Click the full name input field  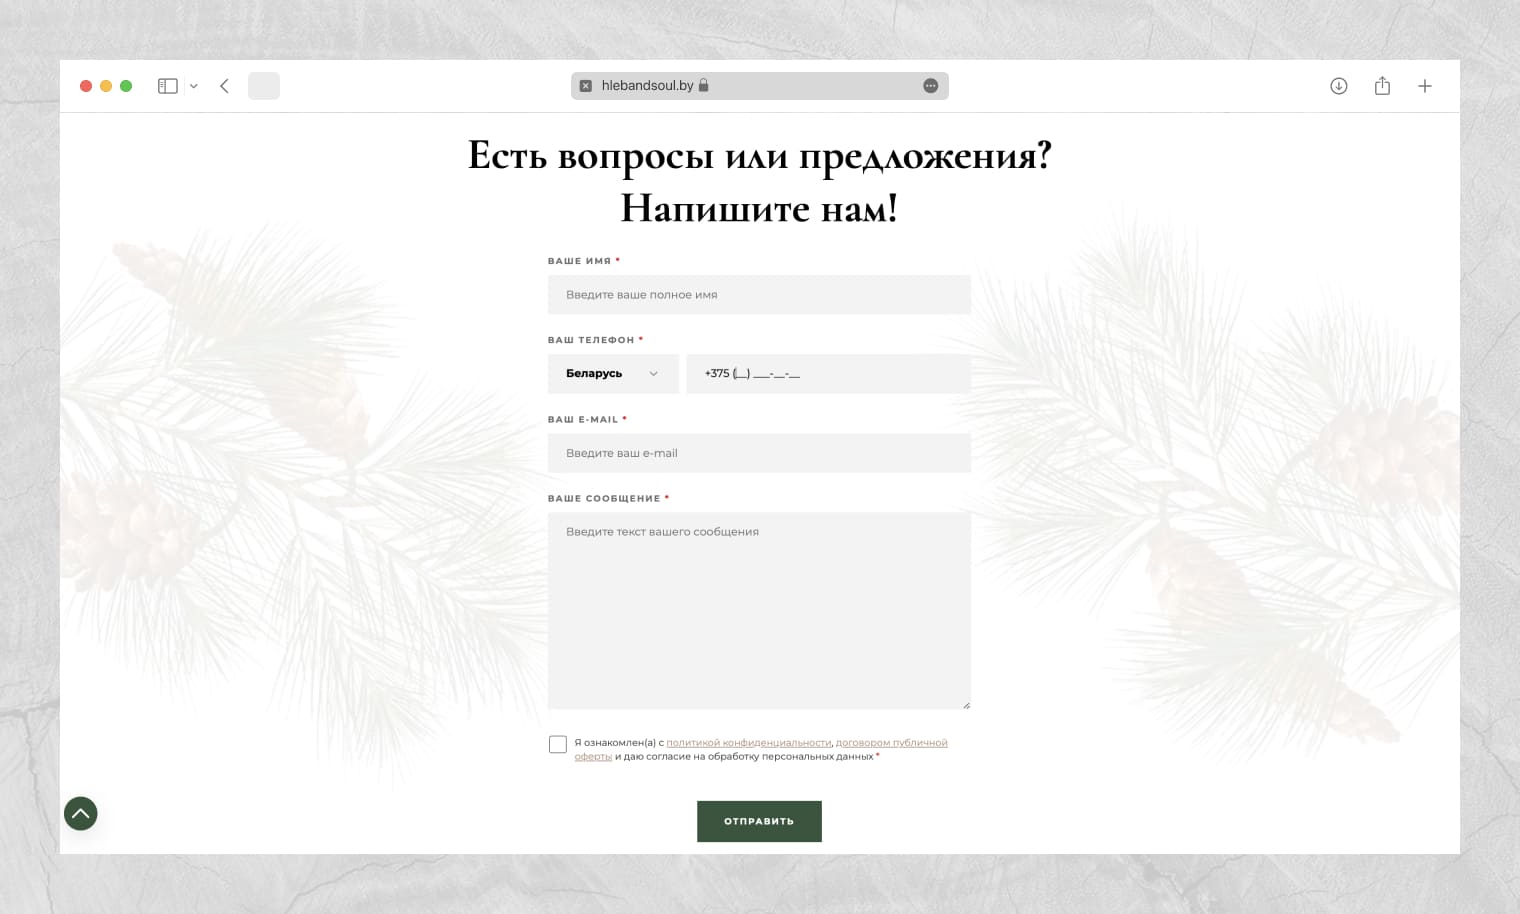point(759,294)
